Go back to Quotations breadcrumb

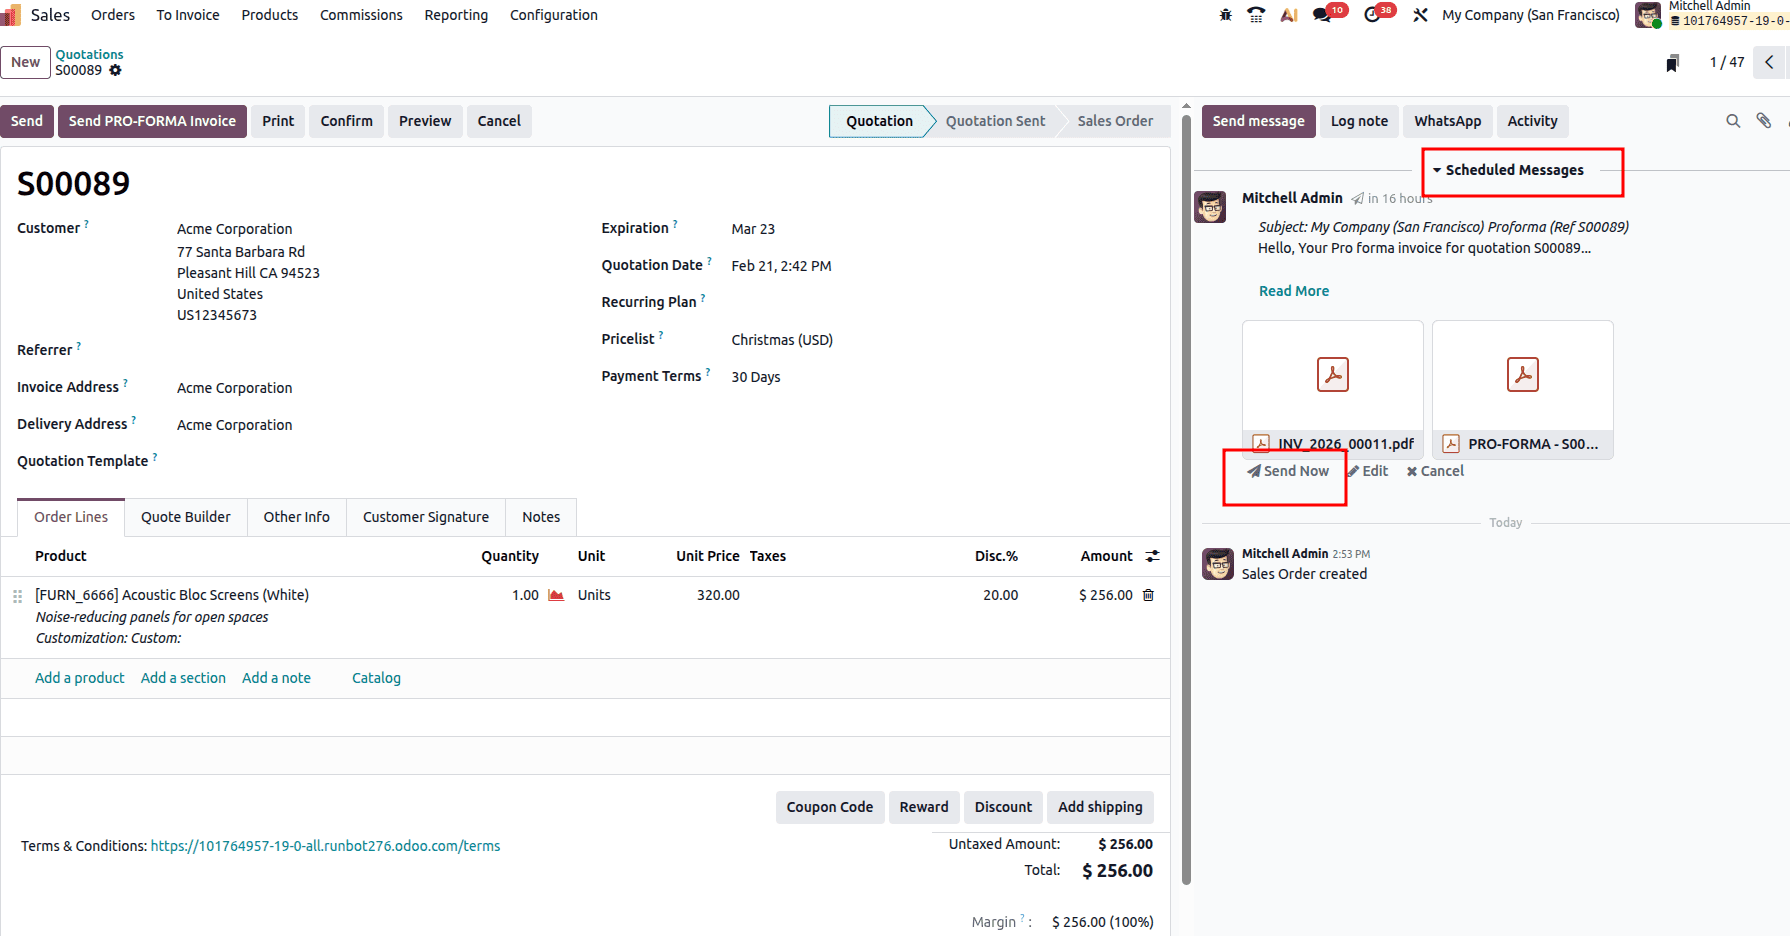click(x=89, y=54)
